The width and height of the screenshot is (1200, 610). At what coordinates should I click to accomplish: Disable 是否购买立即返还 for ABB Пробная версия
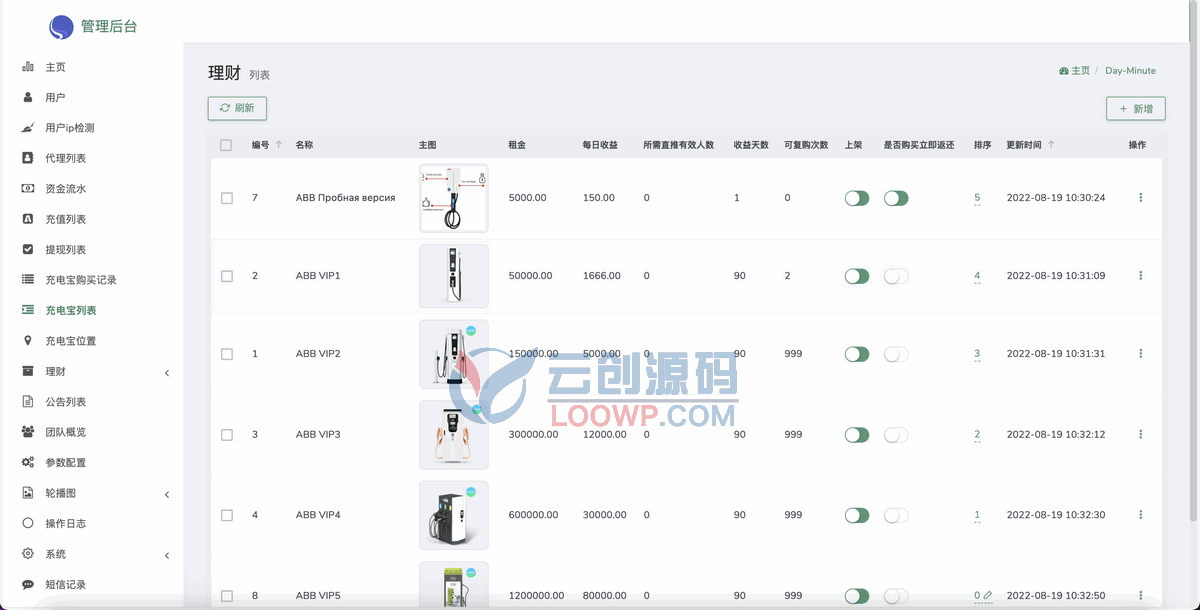(896, 198)
